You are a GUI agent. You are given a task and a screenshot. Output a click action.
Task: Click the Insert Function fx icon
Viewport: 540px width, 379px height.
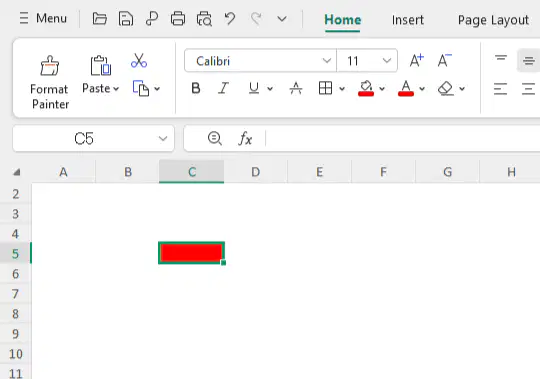245,139
